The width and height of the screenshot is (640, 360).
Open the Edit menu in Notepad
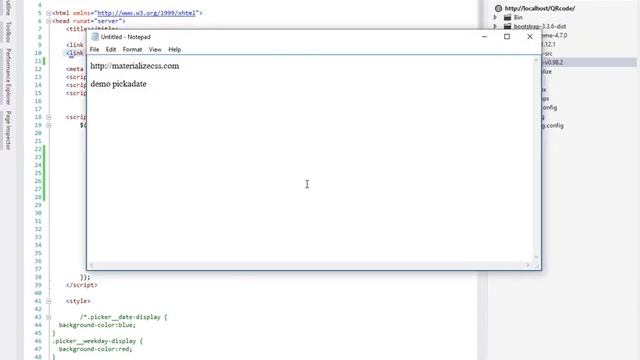pos(111,49)
